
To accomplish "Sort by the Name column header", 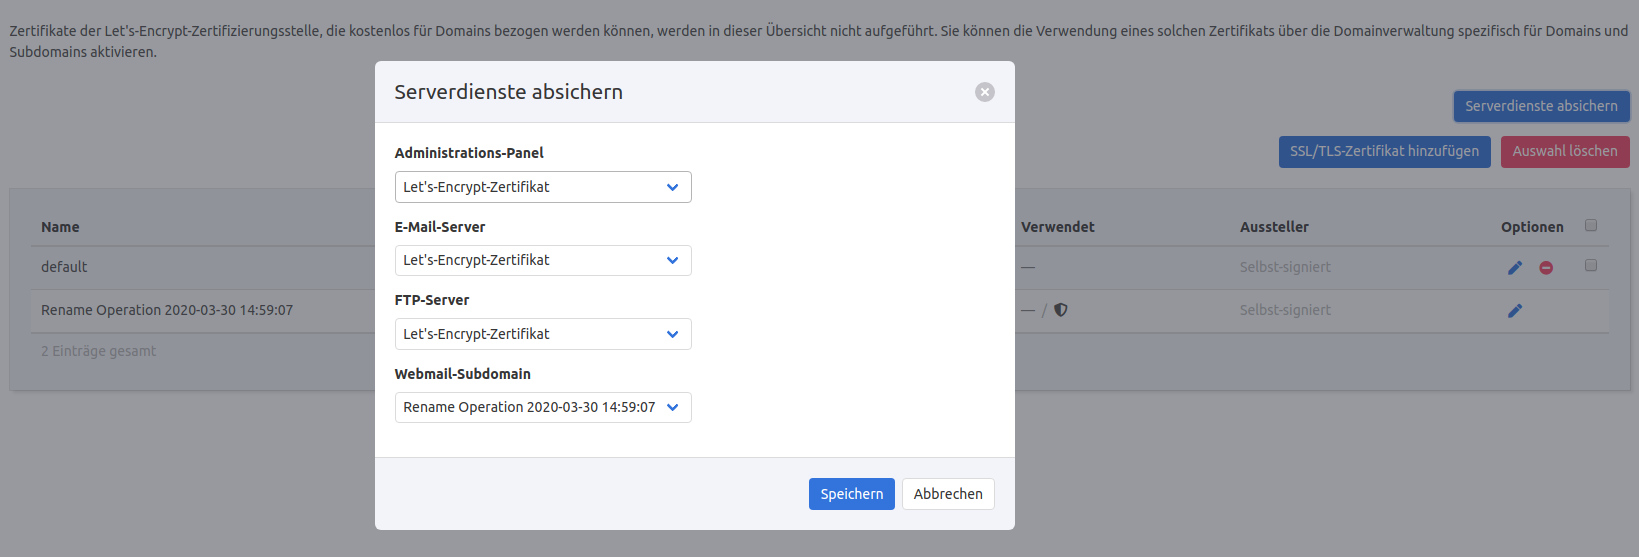I will pyautogui.click(x=60, y=227).
